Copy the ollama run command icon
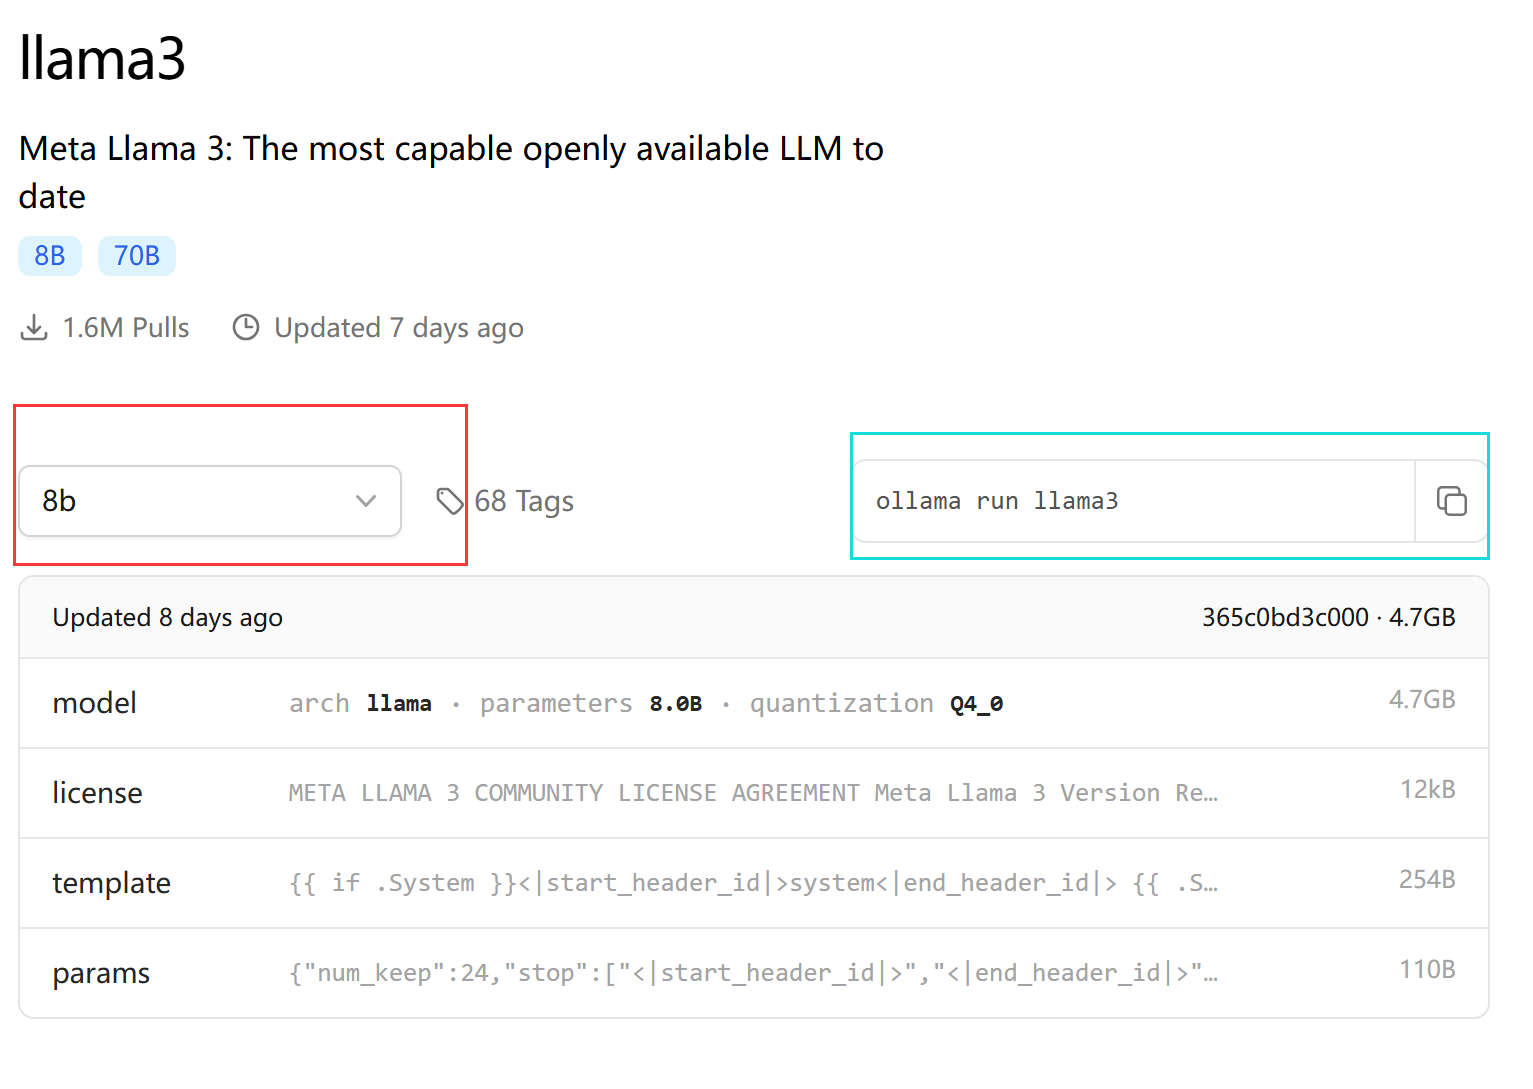Screen dimensions: 1533x1089 [x=1451, y=501]
